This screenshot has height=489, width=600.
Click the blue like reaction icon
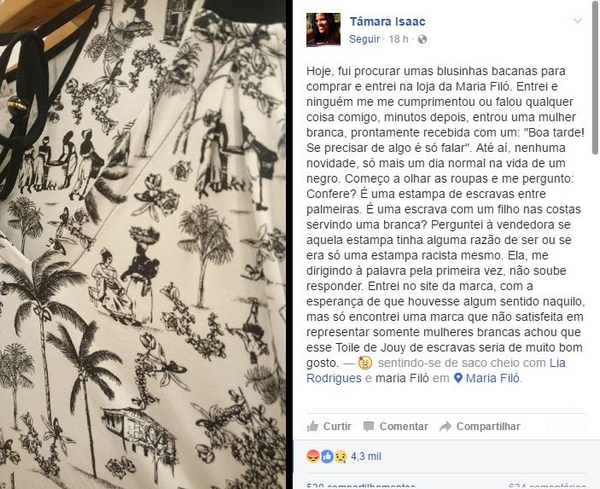click(327, 456)
